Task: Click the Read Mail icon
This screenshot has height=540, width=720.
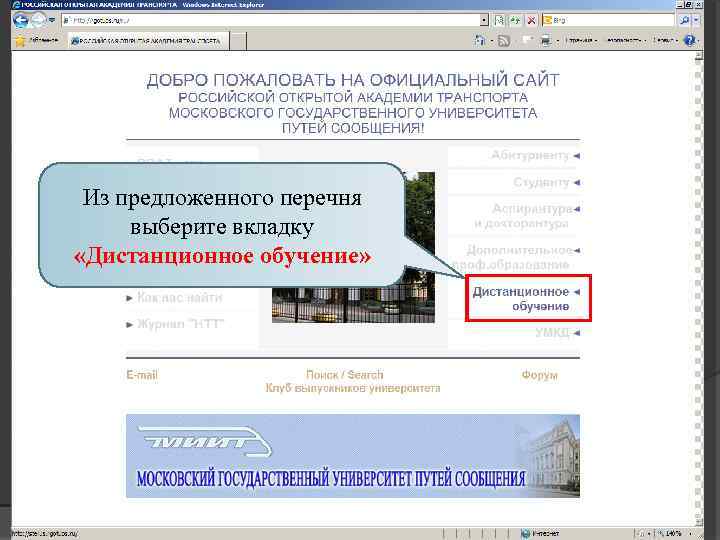Action: coord(528,41)
